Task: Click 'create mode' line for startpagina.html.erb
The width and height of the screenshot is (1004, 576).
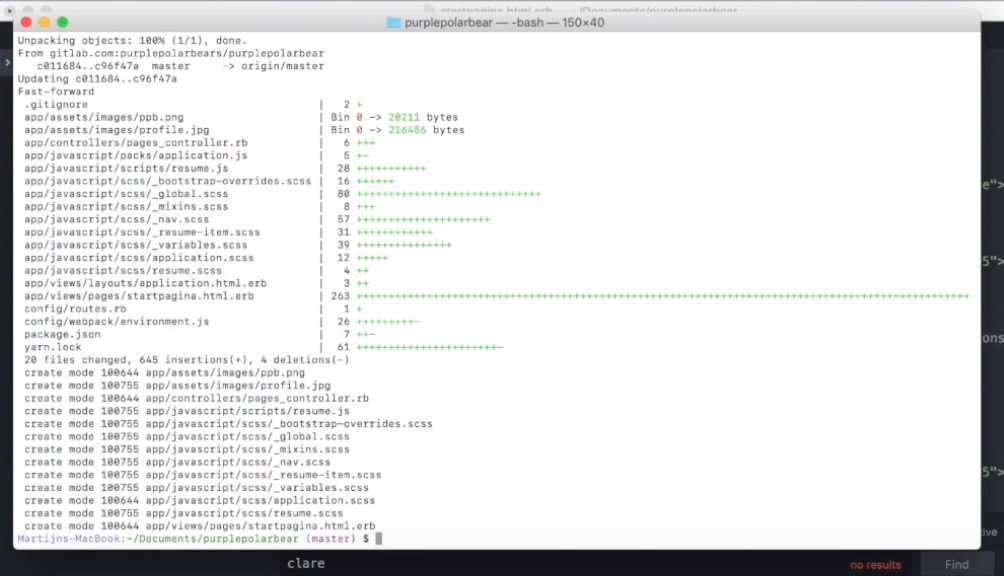Action: (200, 527)
